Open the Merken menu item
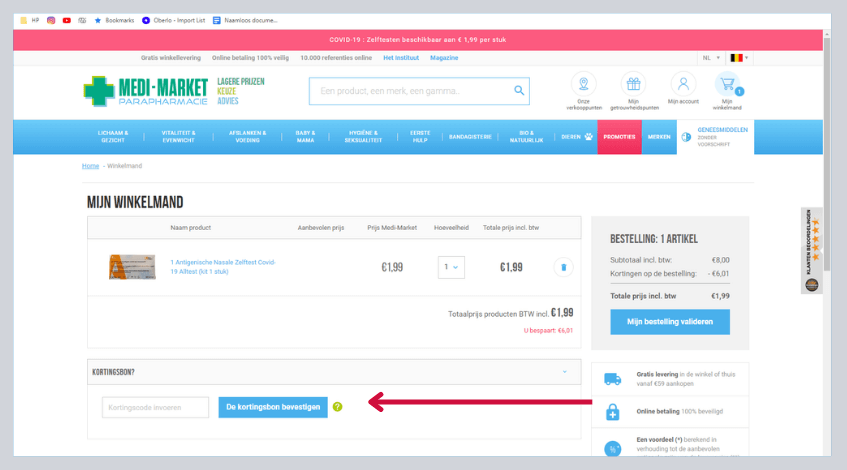Screen dimensions: 847x470 pyautogui.click(x=659, y=137)
